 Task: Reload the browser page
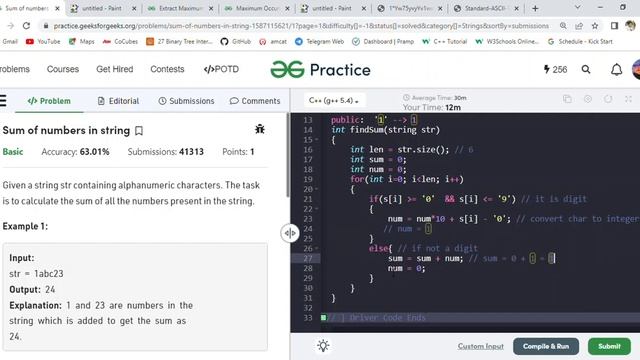tap(26, 26)
